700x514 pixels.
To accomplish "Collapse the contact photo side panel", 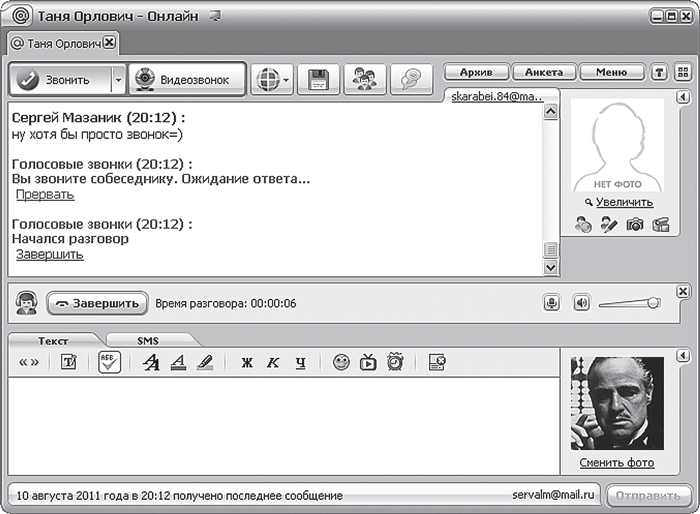I will [x=683, y=96].
